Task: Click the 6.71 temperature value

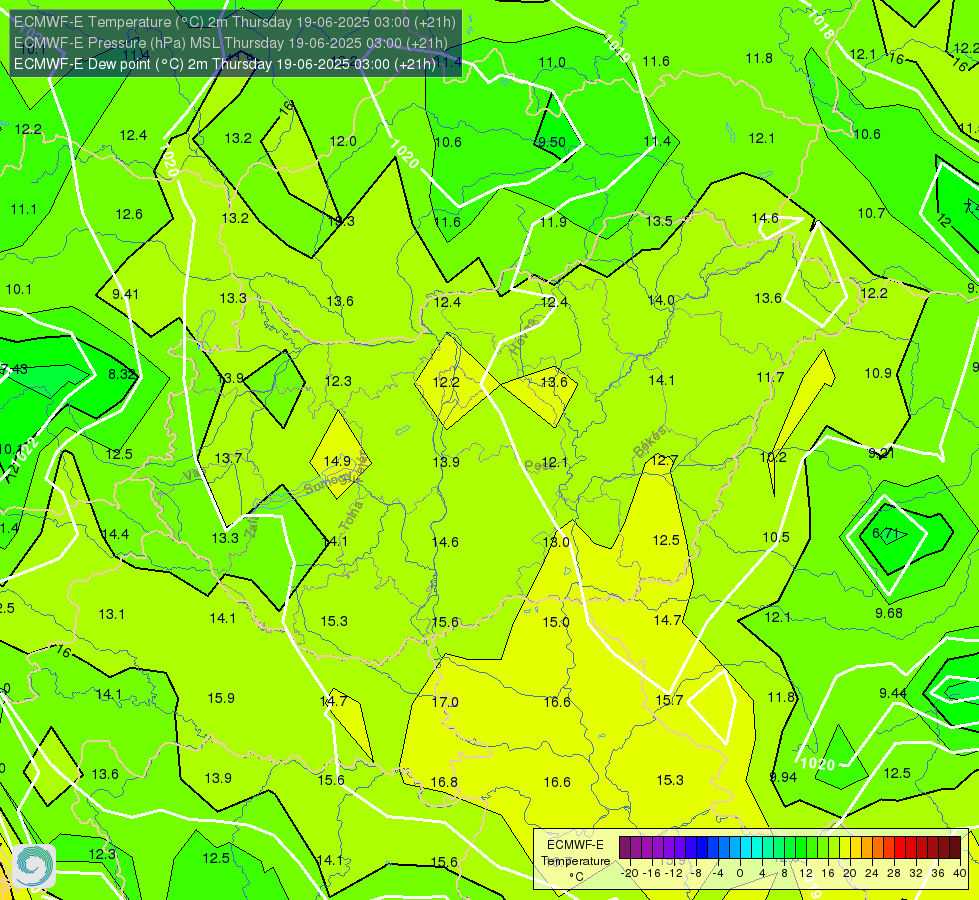Action: (x=886, y=533)
